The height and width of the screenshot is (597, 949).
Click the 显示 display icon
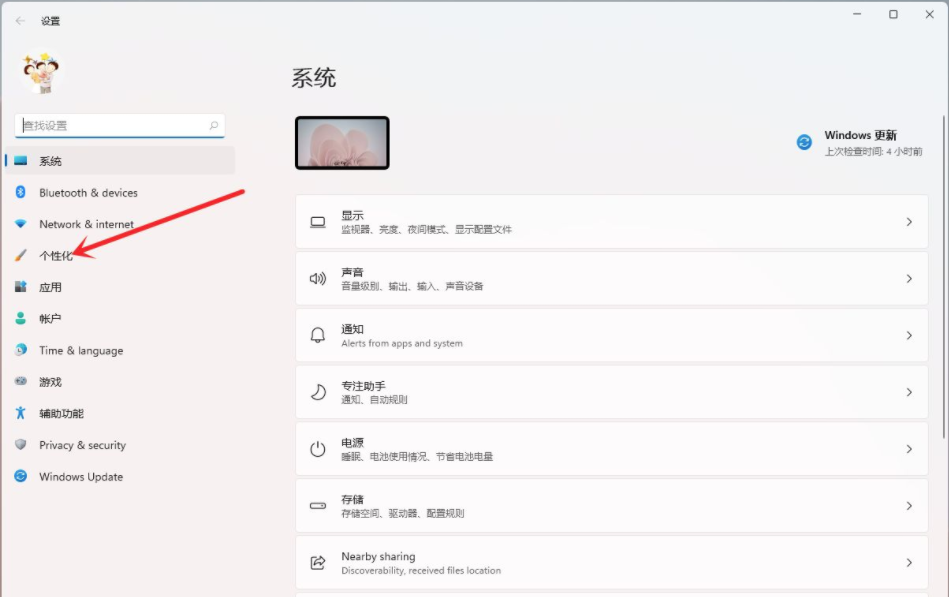[x=318, y=222]
